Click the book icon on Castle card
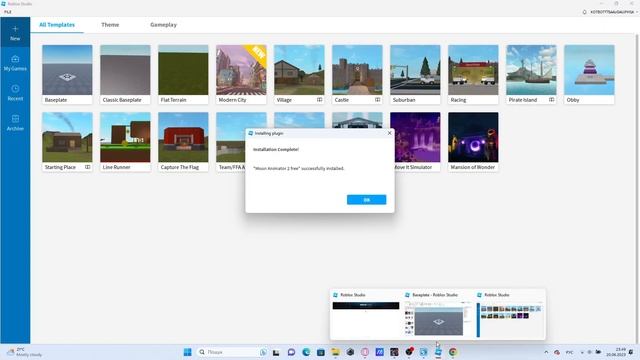Viewport: 640px width, 360px height. point(378,100)
